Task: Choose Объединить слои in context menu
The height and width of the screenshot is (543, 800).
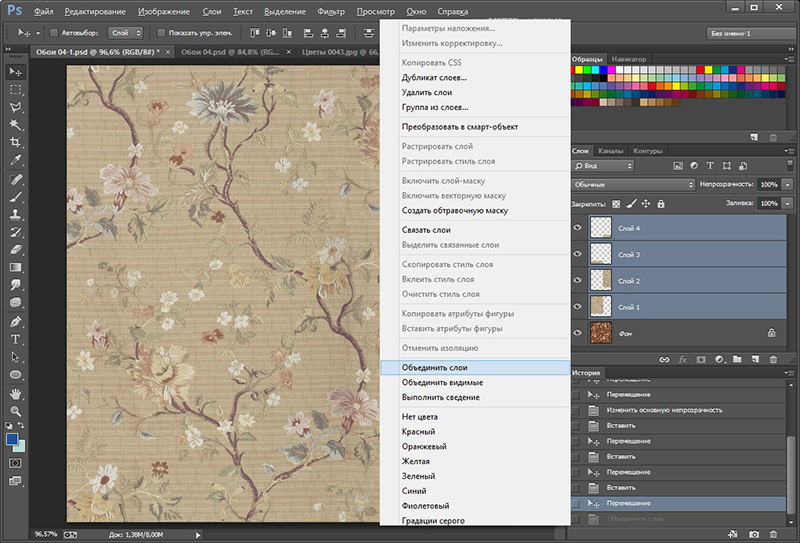Action: tap(475, 367)
